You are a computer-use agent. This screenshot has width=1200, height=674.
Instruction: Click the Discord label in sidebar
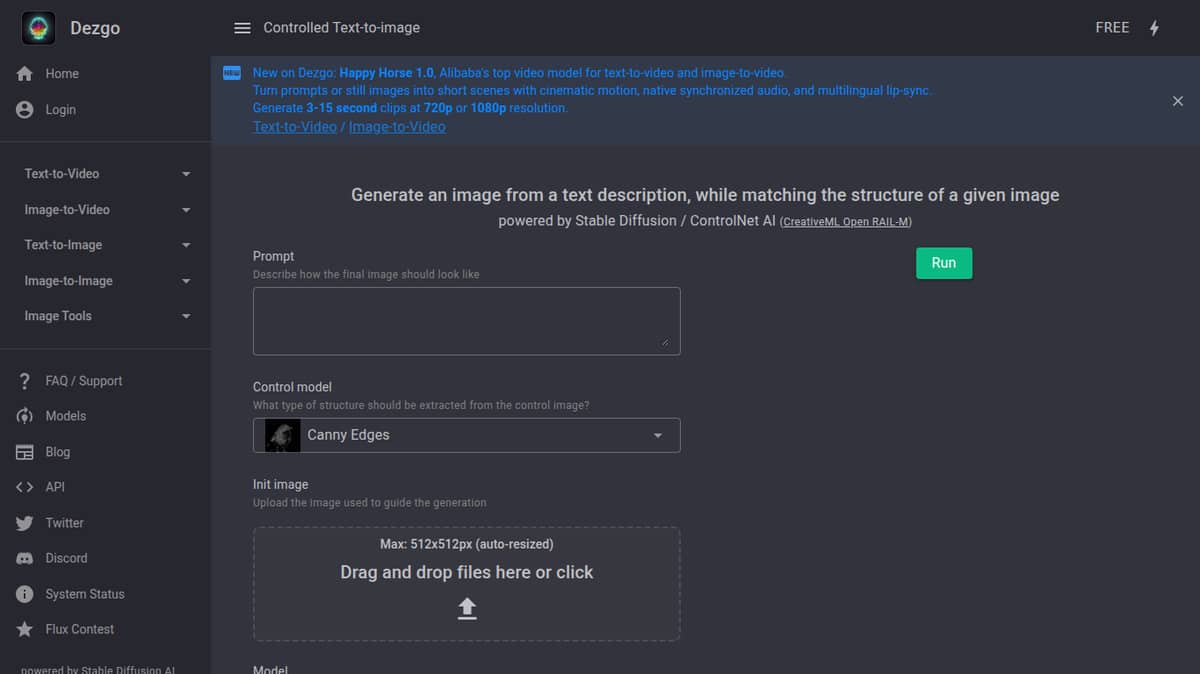coord(66,558)
